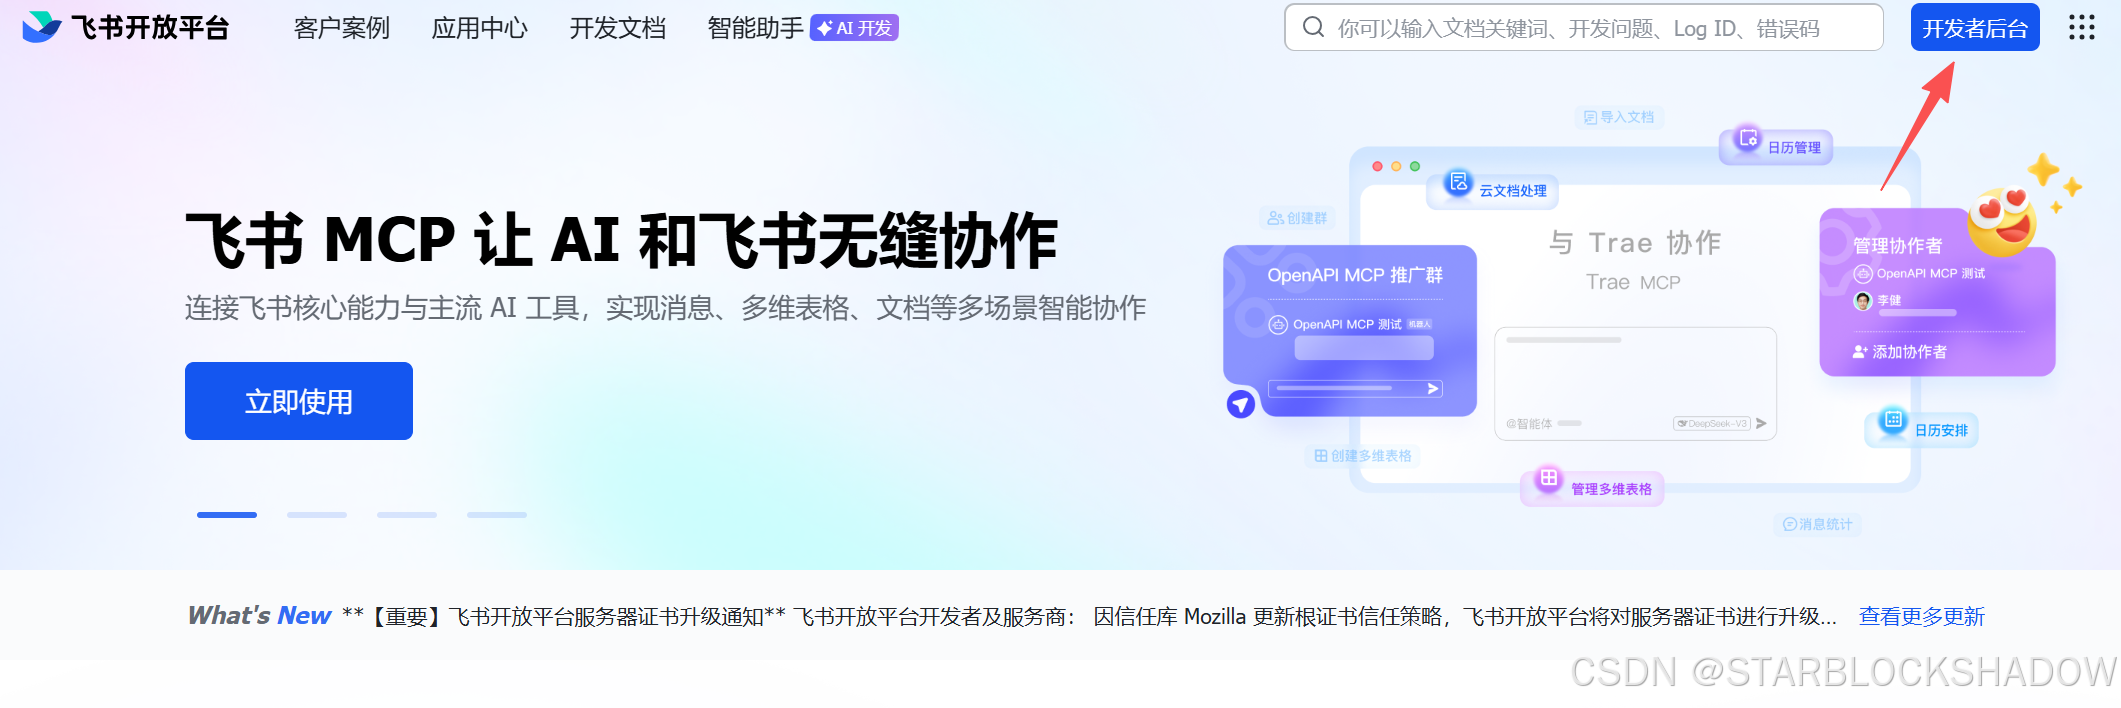2121x708 pixels.
Task: Open the 应用中心 menu item
Action: tap(480, 28)
